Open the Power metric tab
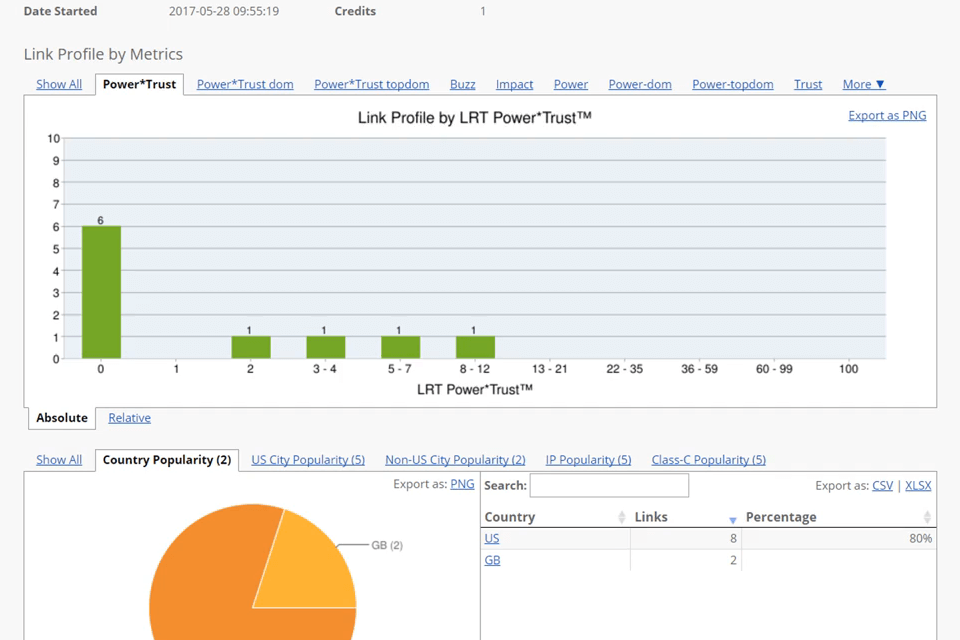960x640 pixels. click(x=571, y=84)
